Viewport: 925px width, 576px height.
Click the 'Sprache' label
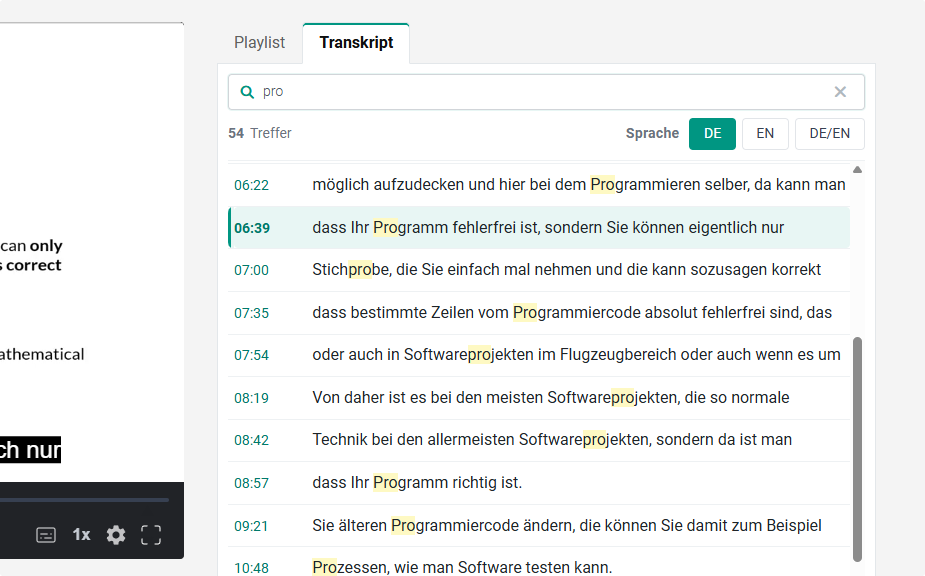tap(652, 133)
